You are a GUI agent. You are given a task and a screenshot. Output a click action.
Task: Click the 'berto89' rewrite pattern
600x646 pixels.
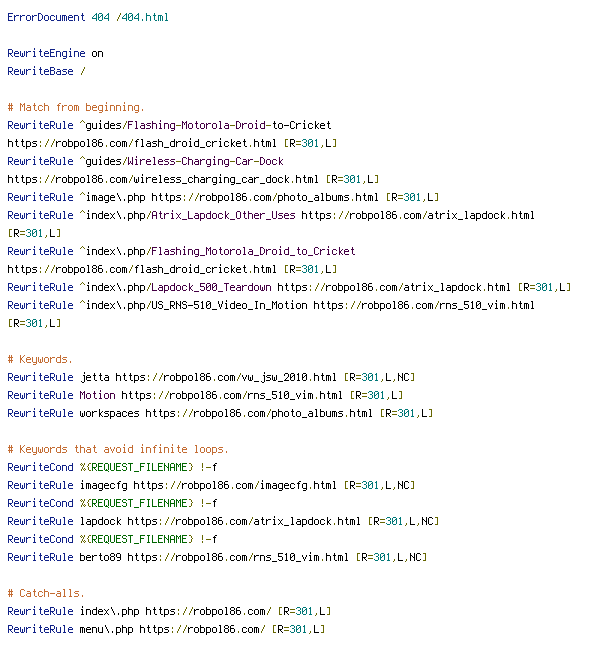[x=100, y=557]
